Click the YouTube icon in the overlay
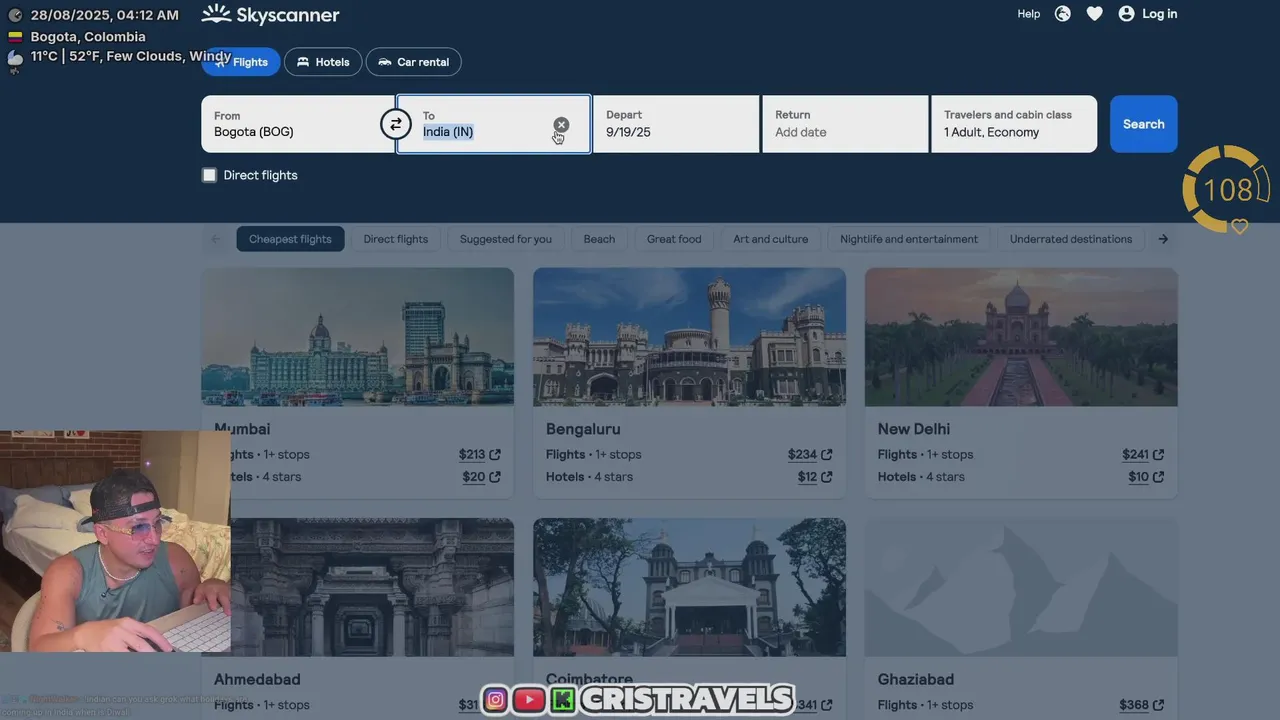1280x720 pixels. click(x=529, y=699)
